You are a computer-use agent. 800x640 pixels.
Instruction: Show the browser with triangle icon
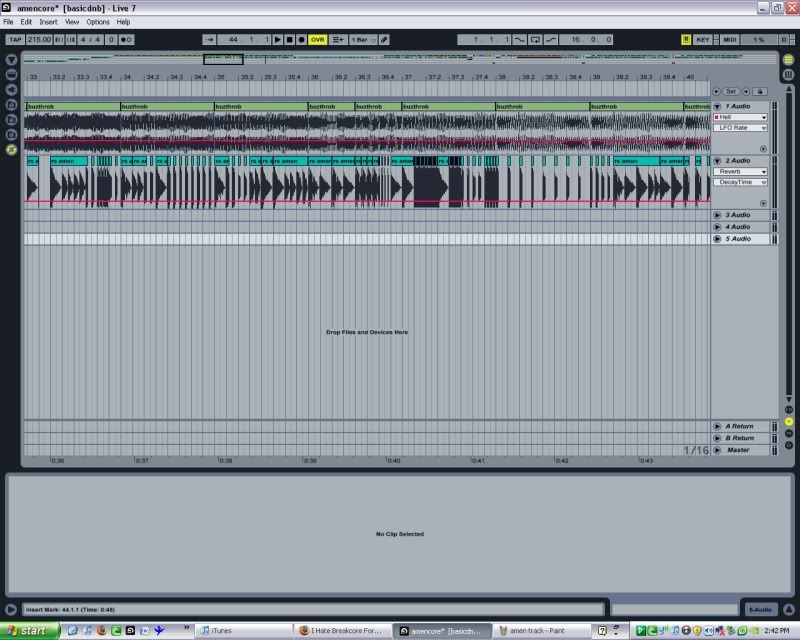tap(11, 60)
